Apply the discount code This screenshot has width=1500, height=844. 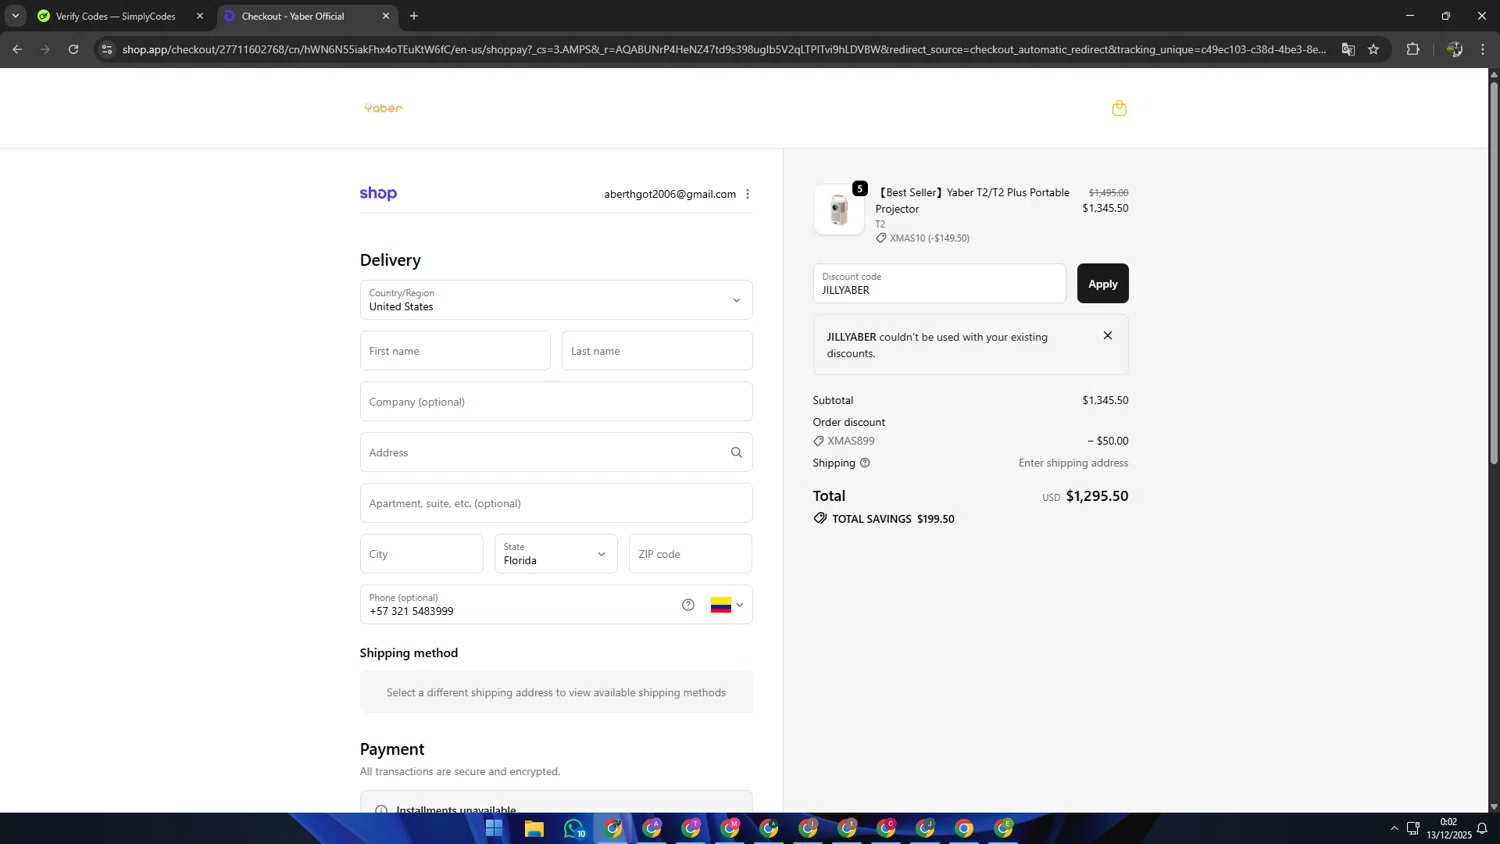tap(1102, 283)
